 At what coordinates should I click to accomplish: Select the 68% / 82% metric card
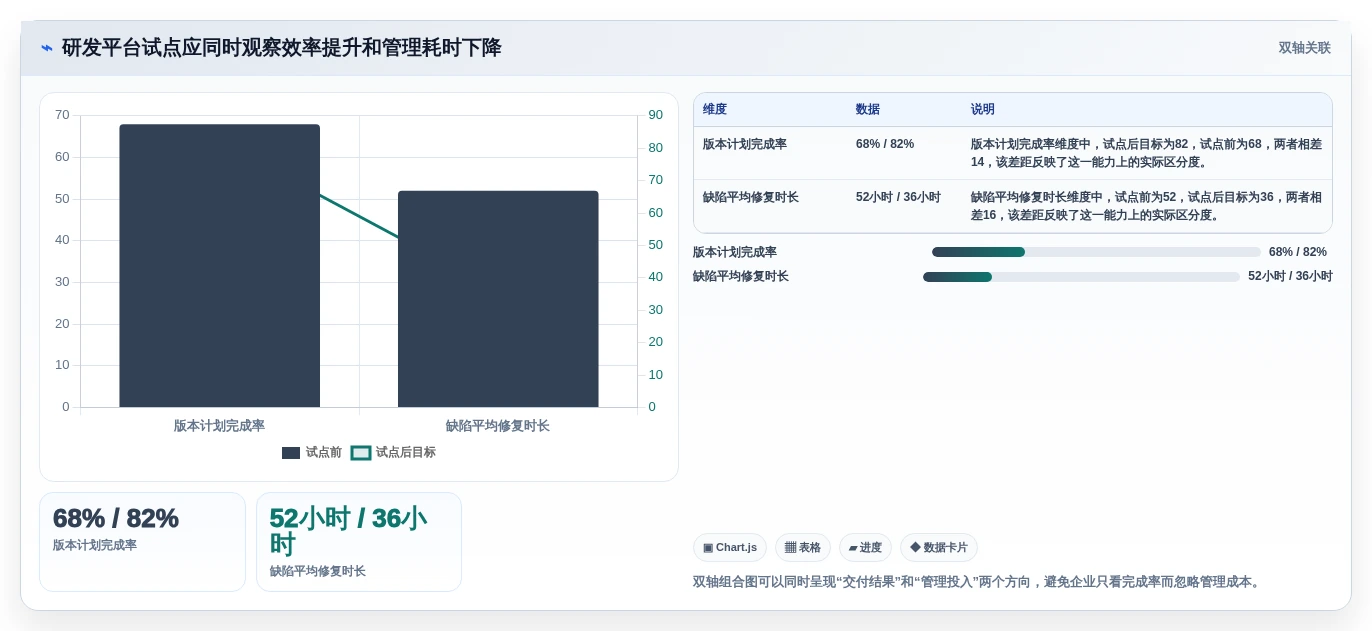[142, 541]
